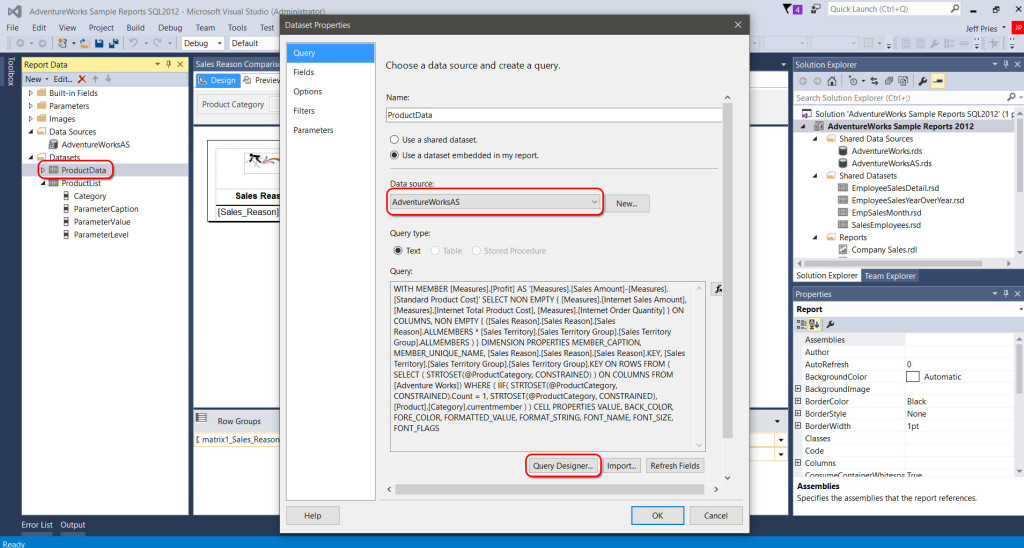Switch to the Team Explorer tab
The height and width of the screenshot is (548, 1024).
pyautogui.click(x=889, y=276)
